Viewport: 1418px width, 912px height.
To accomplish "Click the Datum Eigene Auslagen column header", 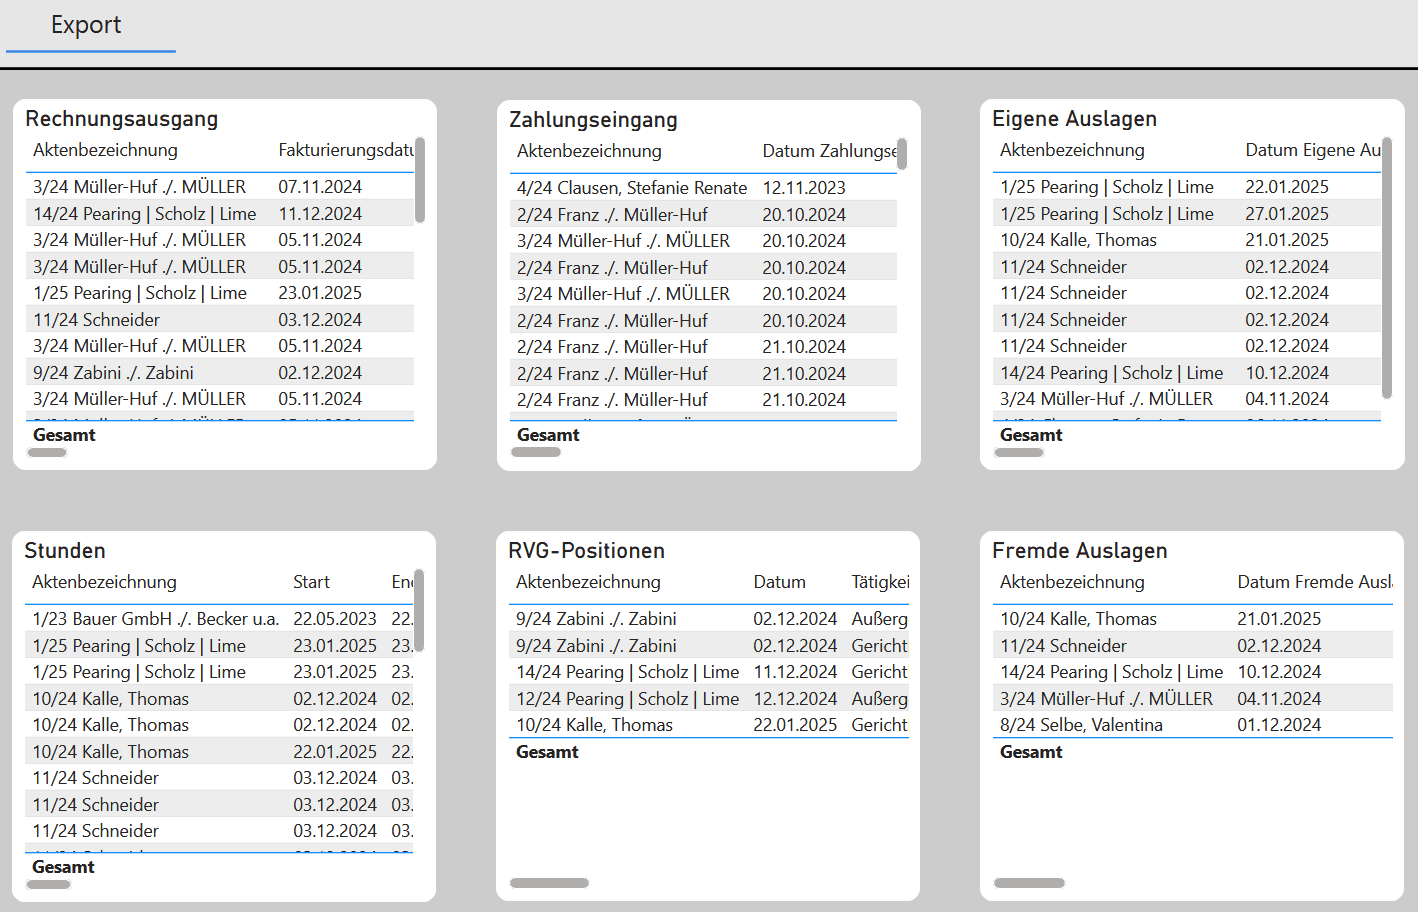I will pos(1312,150).
